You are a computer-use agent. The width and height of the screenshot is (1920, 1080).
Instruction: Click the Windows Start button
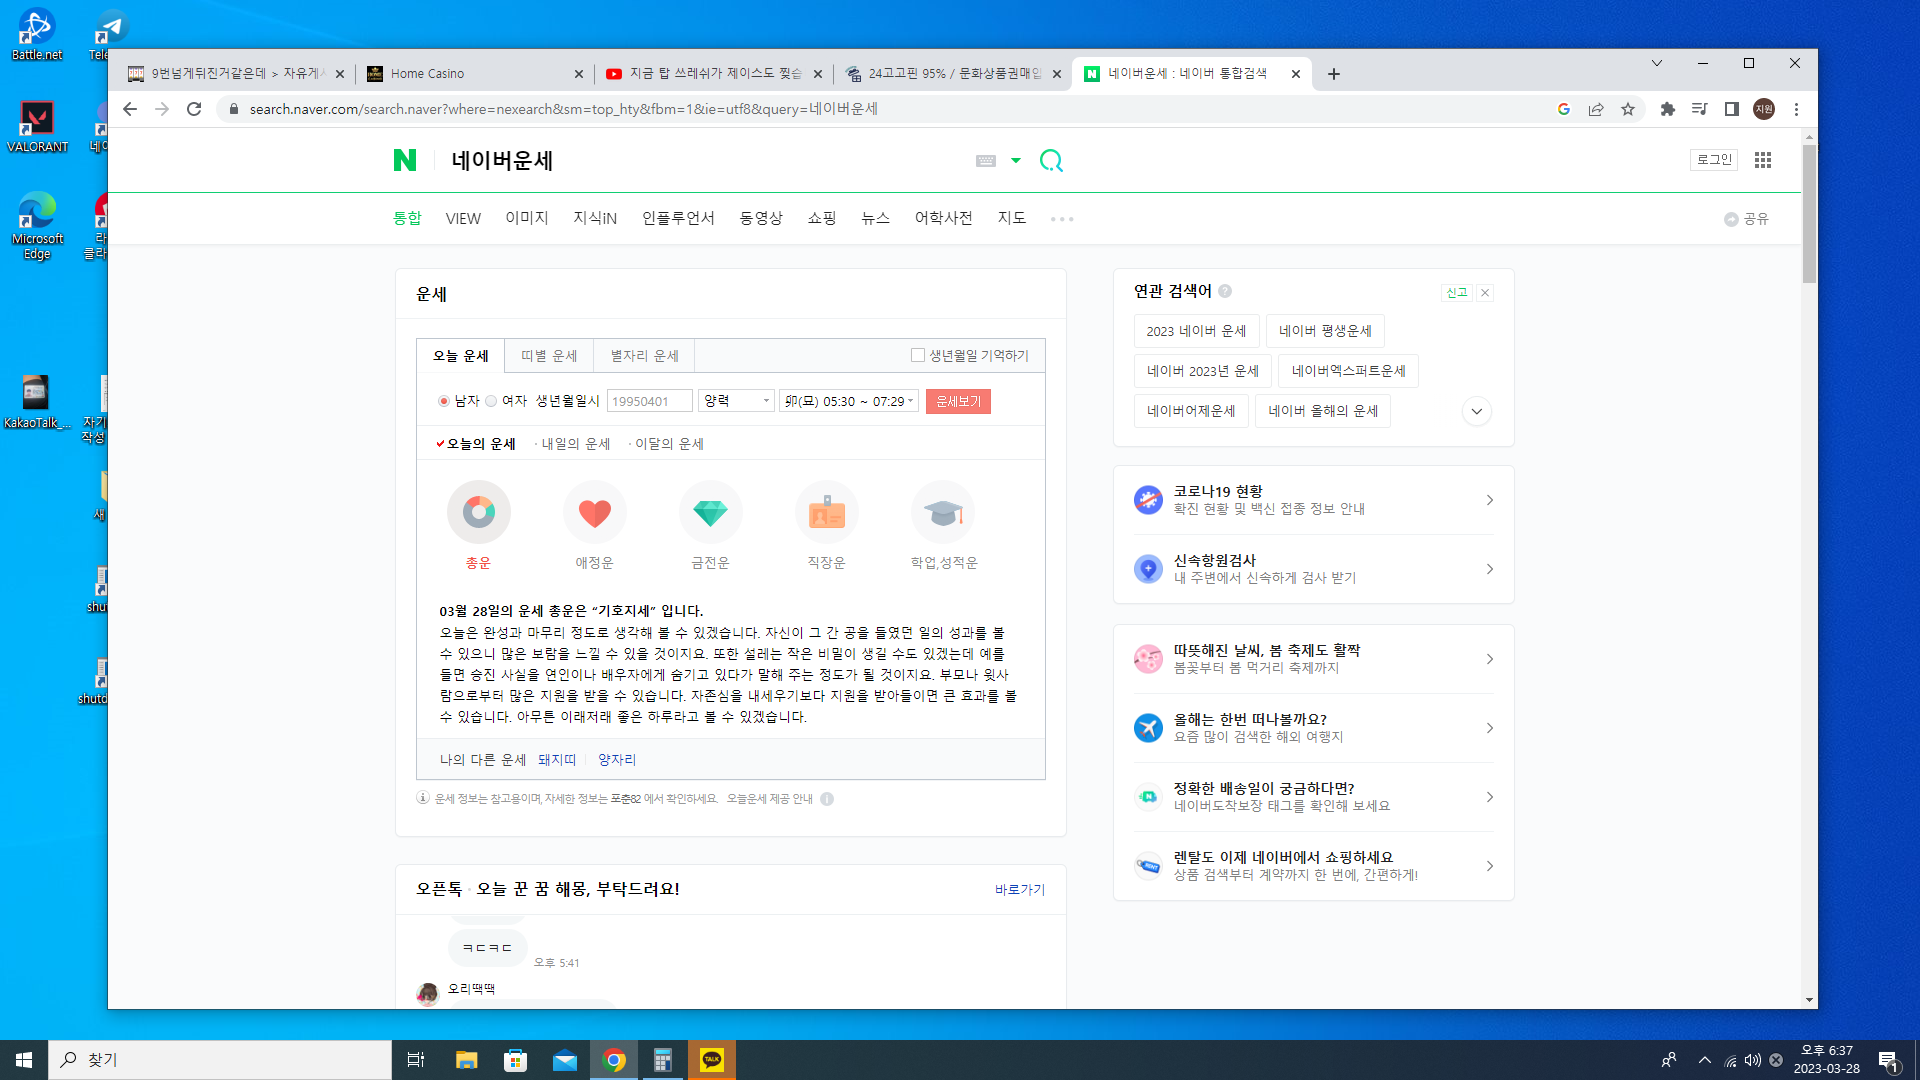(24, 1060)
